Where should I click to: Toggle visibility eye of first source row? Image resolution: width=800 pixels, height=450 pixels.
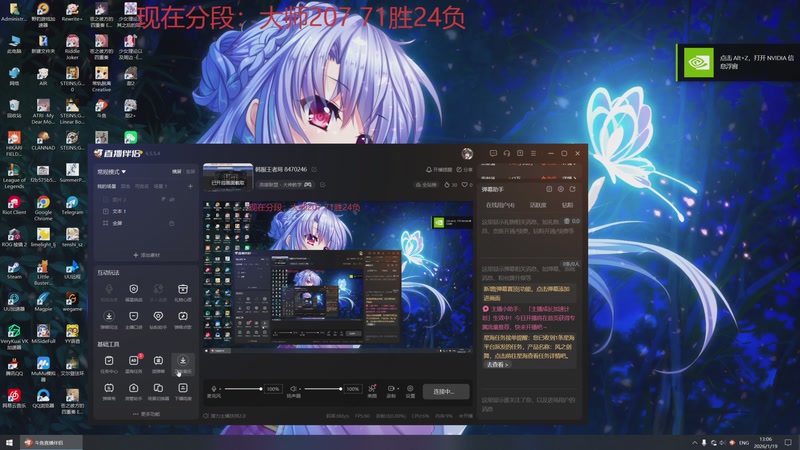[172, 199]
